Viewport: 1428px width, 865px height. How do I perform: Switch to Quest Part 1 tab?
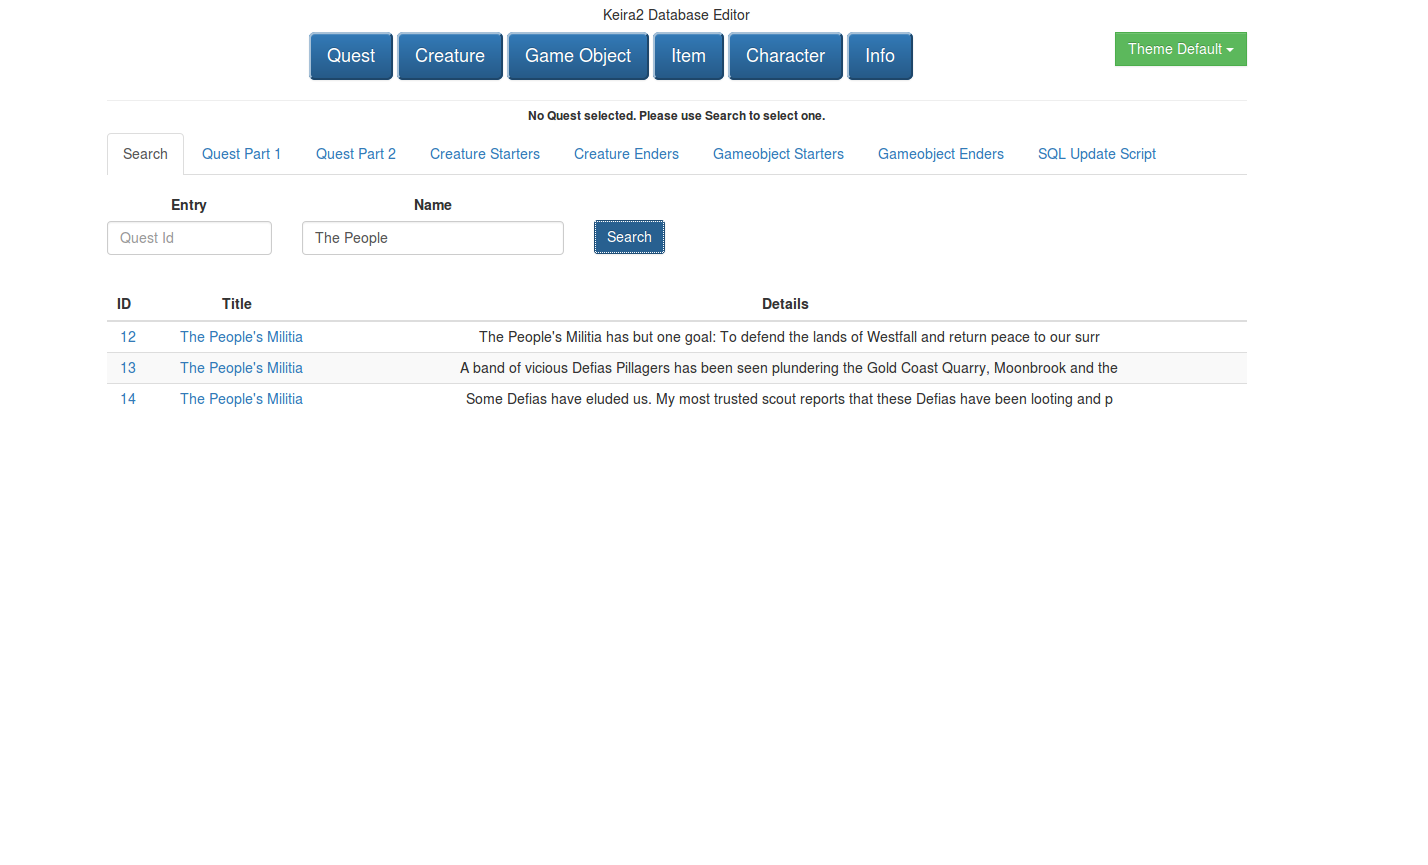pyautogui.click(x=241, y=154)
